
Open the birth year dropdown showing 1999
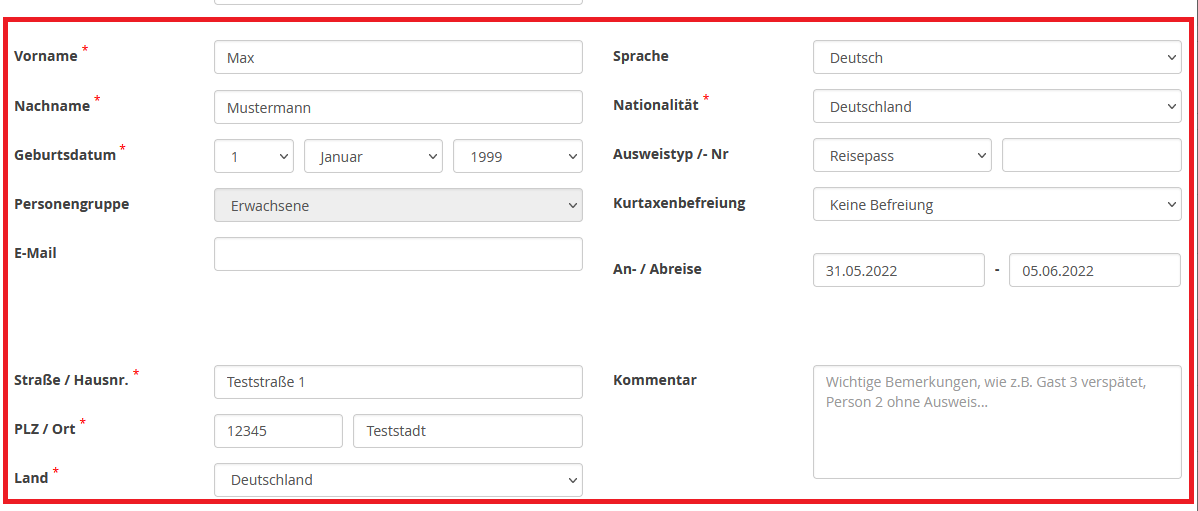pos(517,156)
